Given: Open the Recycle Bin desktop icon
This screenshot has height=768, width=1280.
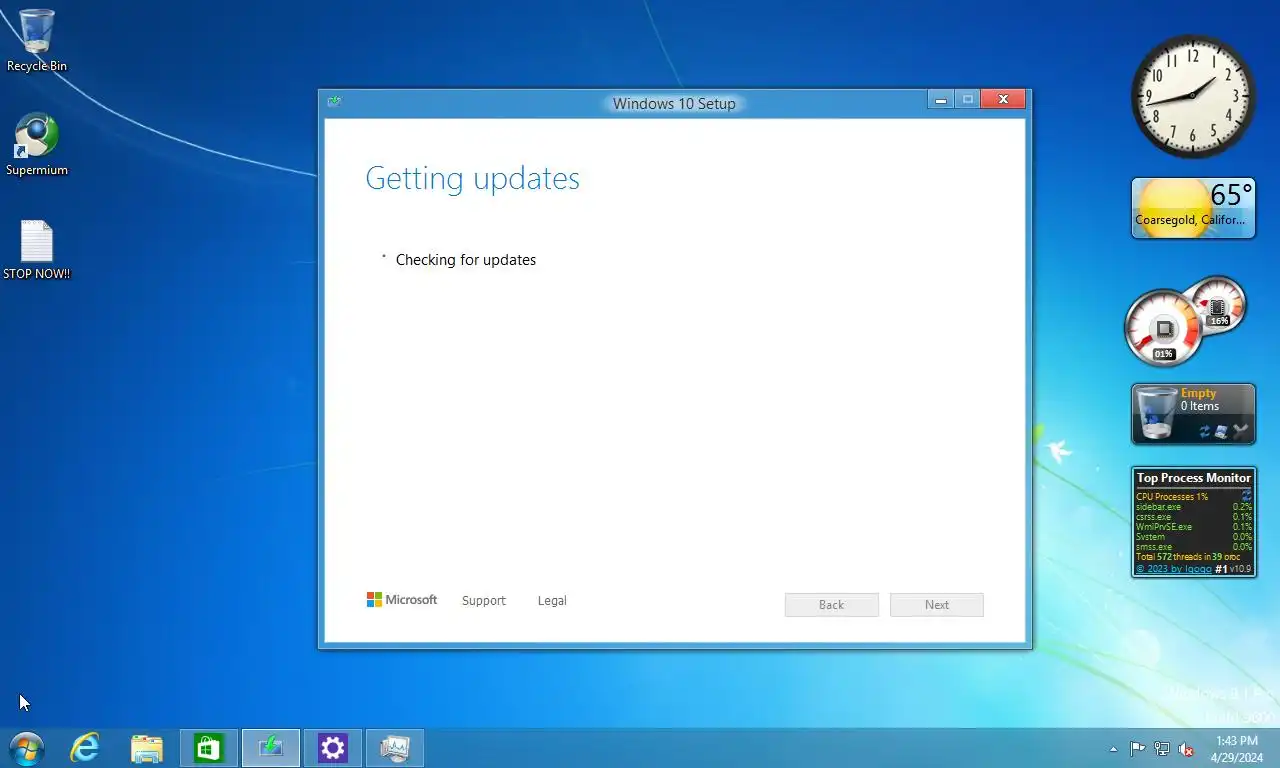Looking at the screenshot, I should pyautogui.click(x=37, y=40).
